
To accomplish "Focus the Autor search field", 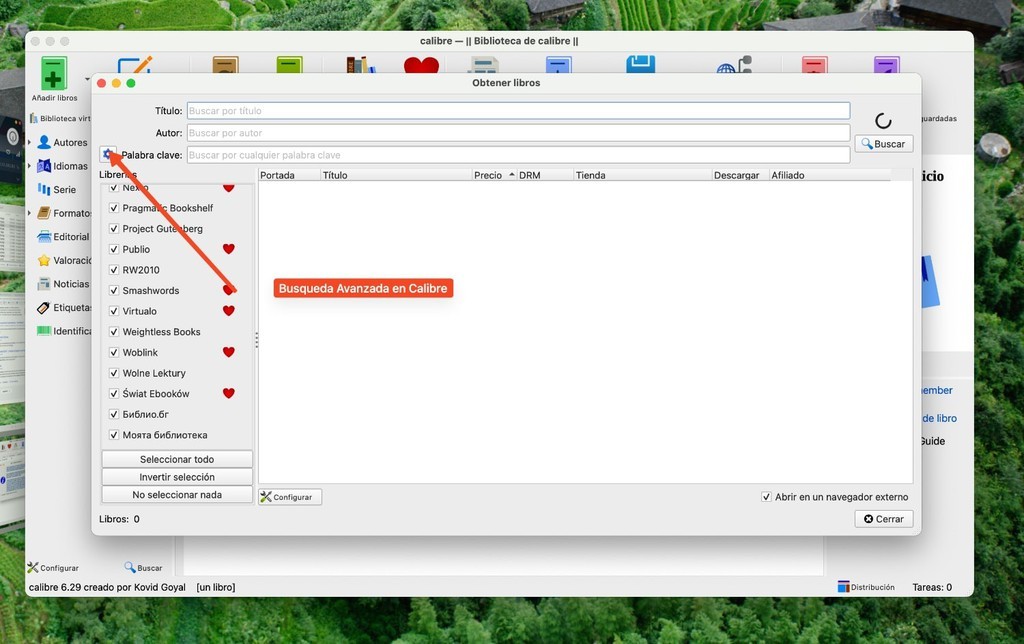I will (519, 133).
